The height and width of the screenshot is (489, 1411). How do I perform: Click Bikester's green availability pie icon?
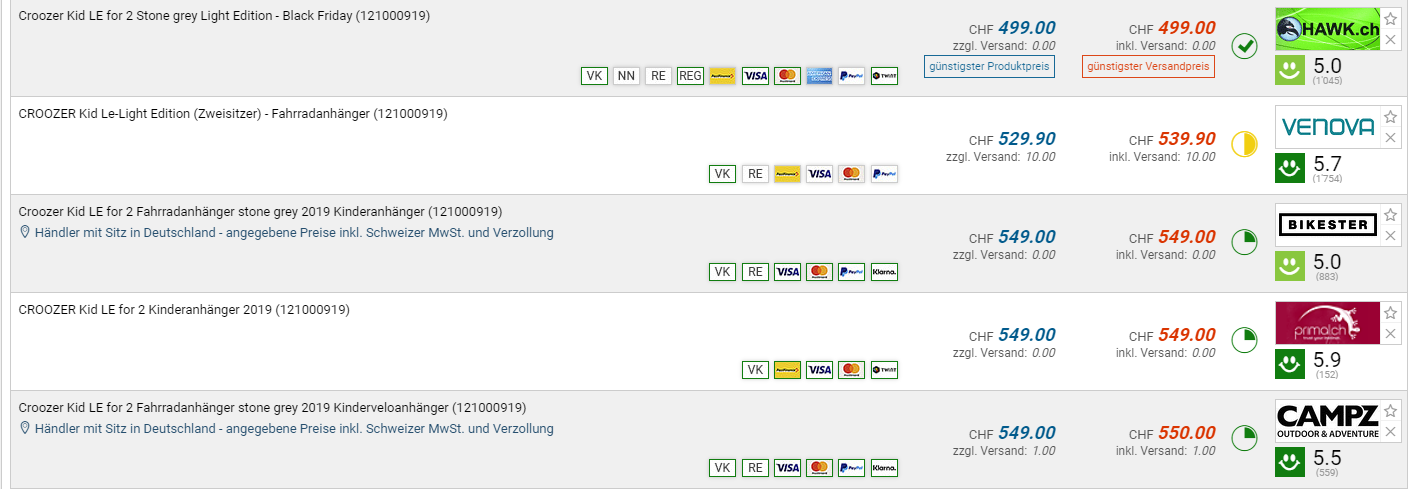click(1244, 242)
